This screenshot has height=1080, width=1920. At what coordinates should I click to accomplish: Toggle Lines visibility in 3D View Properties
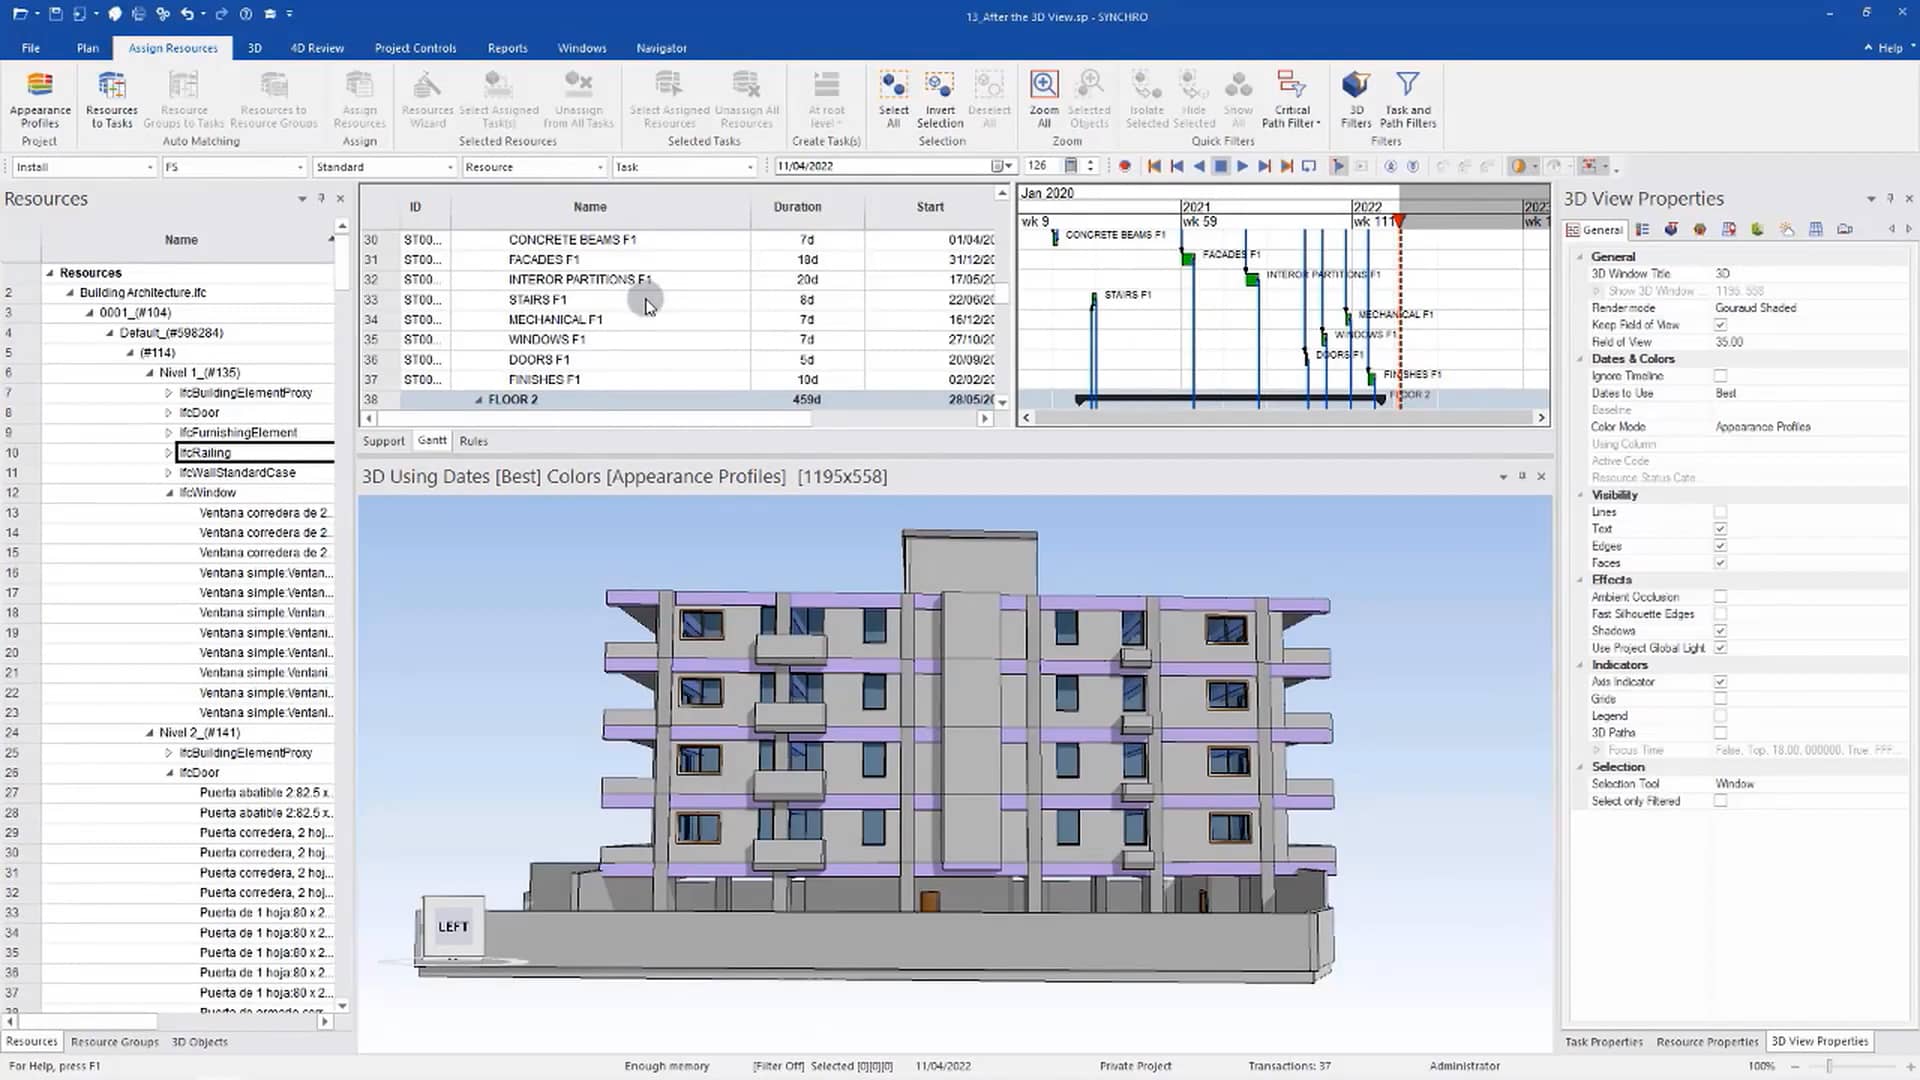point(1720,511)
